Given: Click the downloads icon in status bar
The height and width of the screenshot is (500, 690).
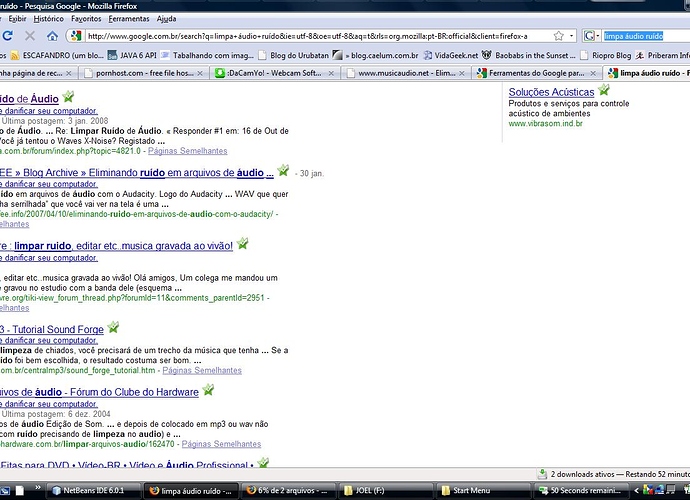Looking at the screenshot, I should tap(542, 474).
